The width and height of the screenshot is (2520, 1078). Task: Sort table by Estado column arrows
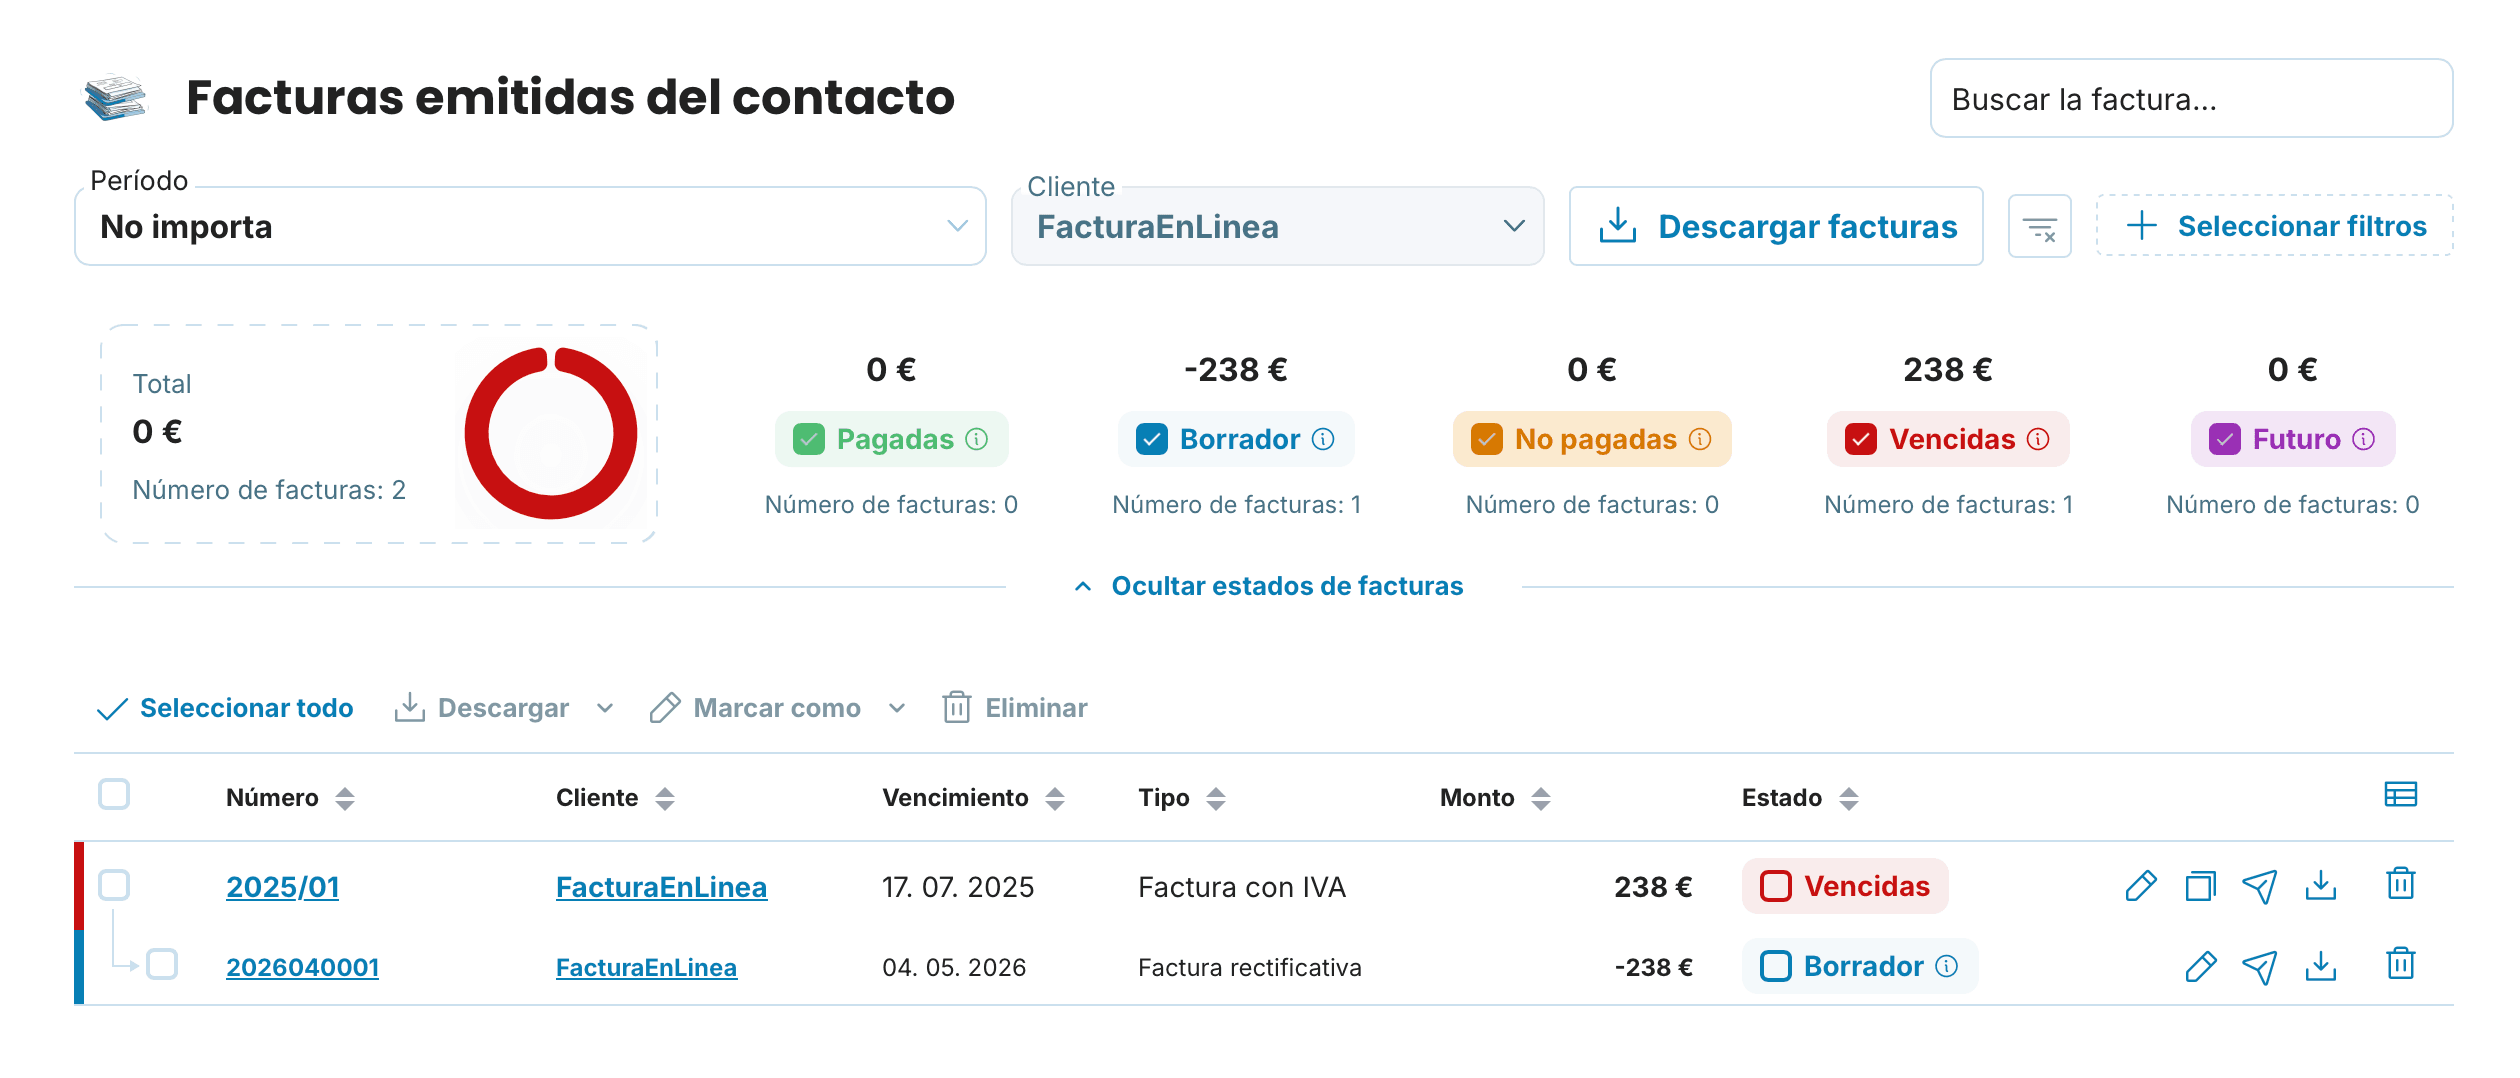pyautogui.click(x=1849, y=798)
